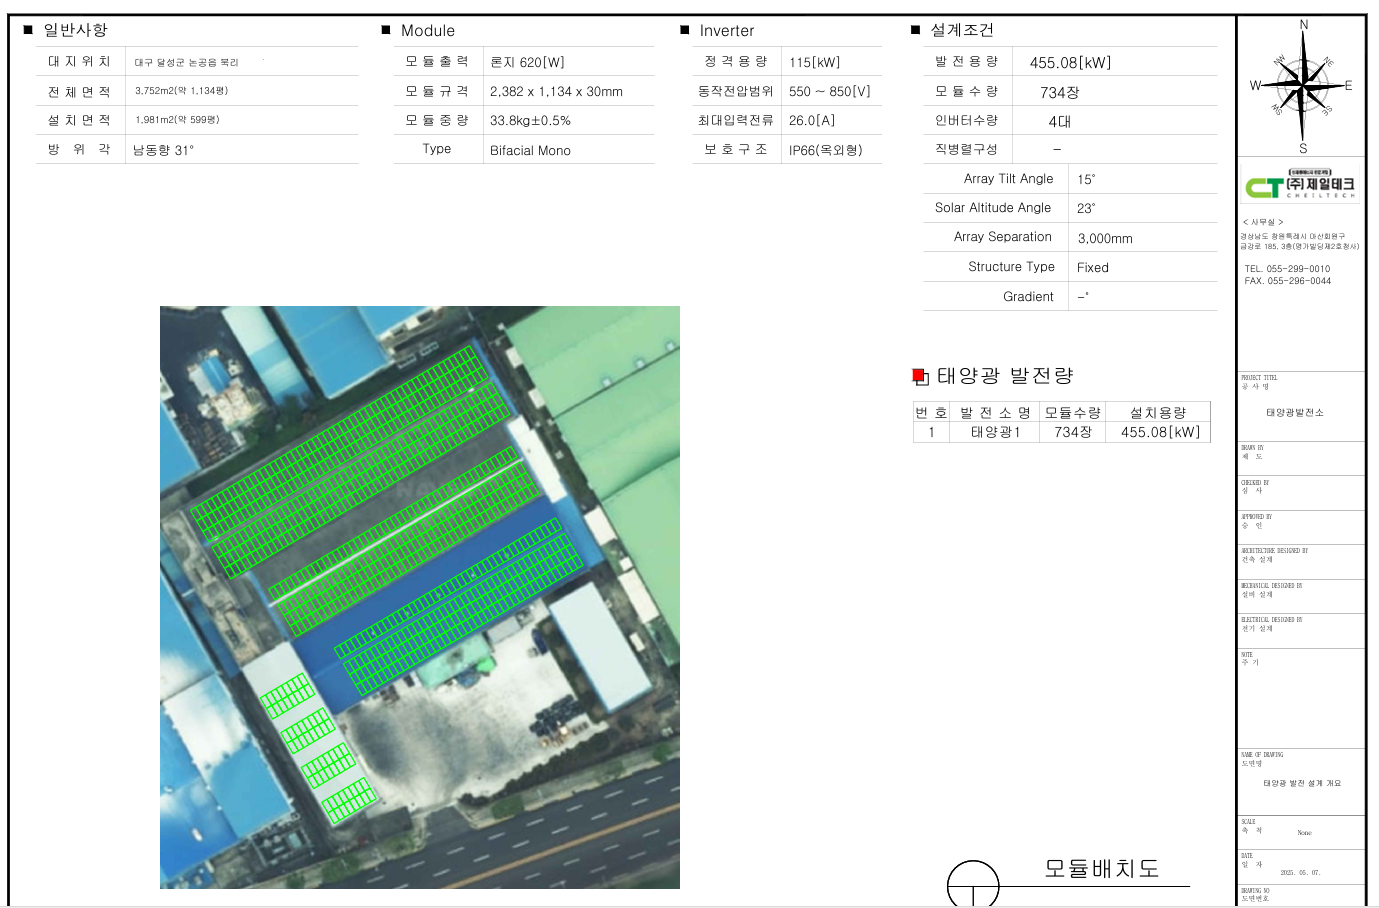Click the circle crosshair symbol near 모듈배치도
Screen dimensions: 1379x908
click(973, 884)
